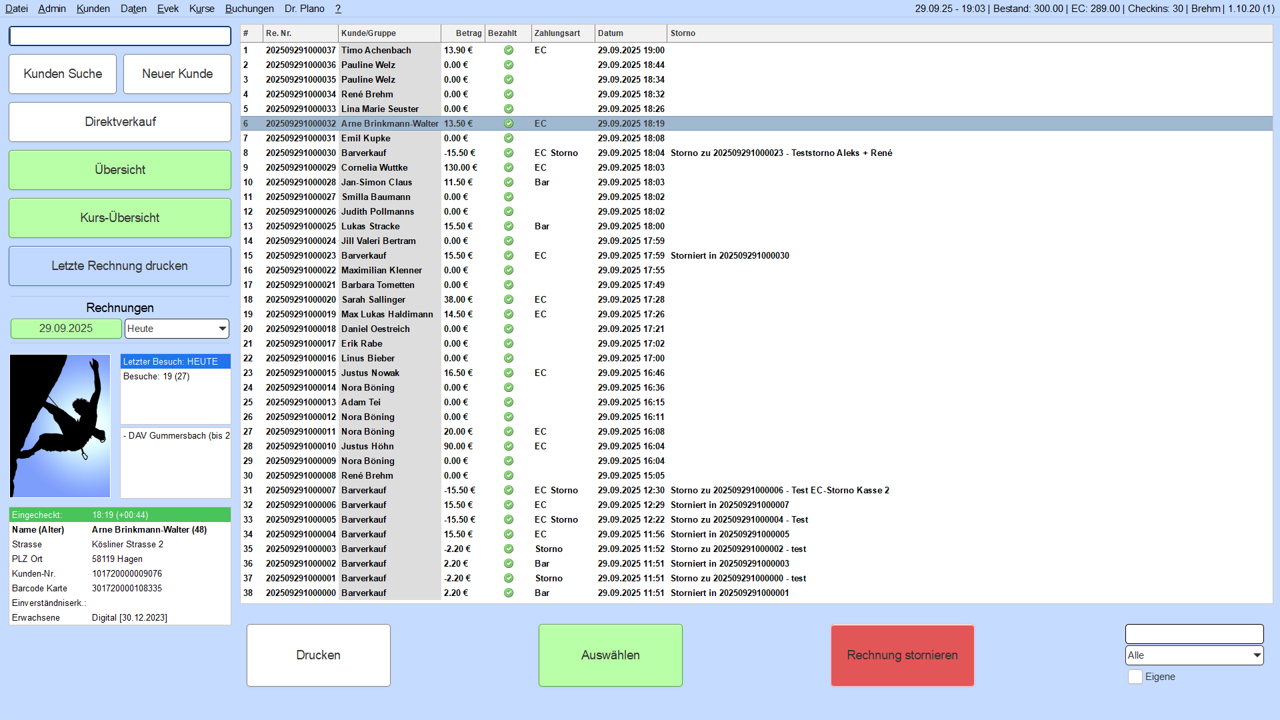This screenshot has width=1280, height=720.
Task: Sort the table by Betrag column
Action: click(x=462, y=33)
